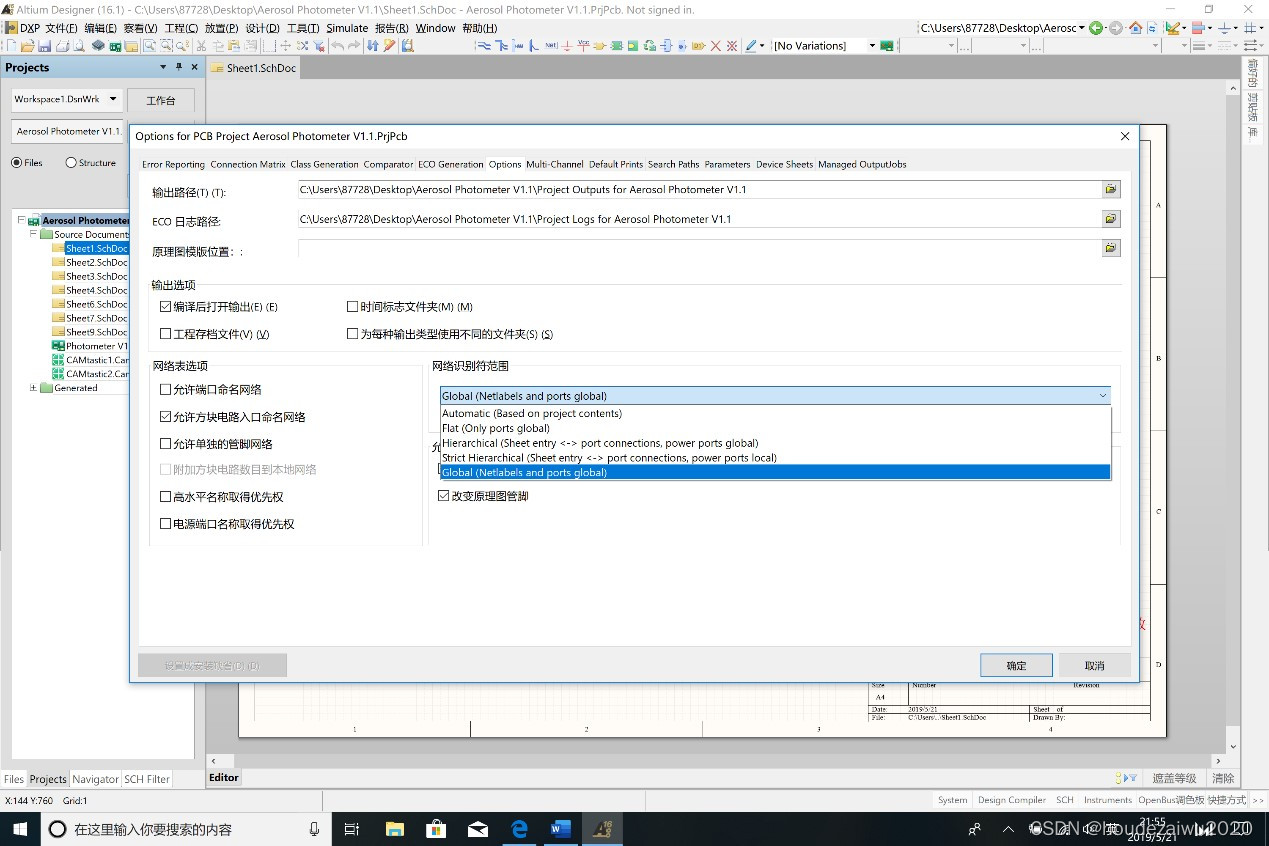Open the Workspace1.DsnWrk dropdown
The width and height of the screenshot is (1269, 846).
click(113, 99)
